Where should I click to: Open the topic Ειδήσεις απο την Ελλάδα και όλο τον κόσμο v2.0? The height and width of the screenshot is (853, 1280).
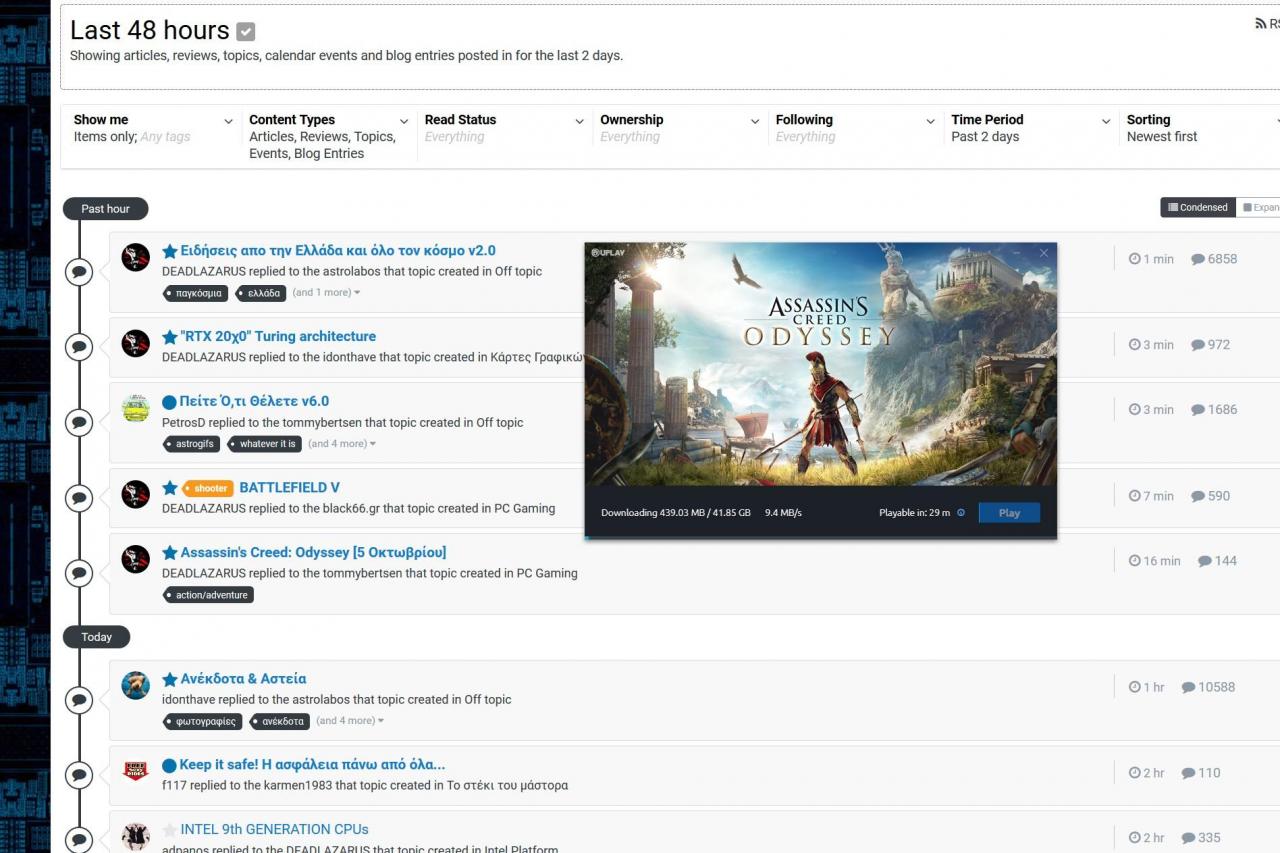(x=338, y=251)
